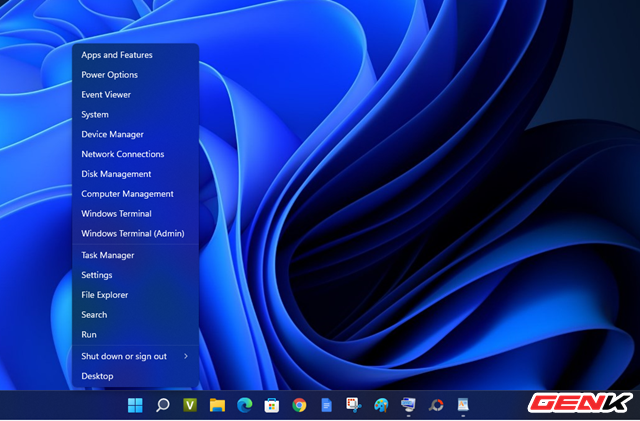Open File Explorer folder icon on taskbar

217,405
